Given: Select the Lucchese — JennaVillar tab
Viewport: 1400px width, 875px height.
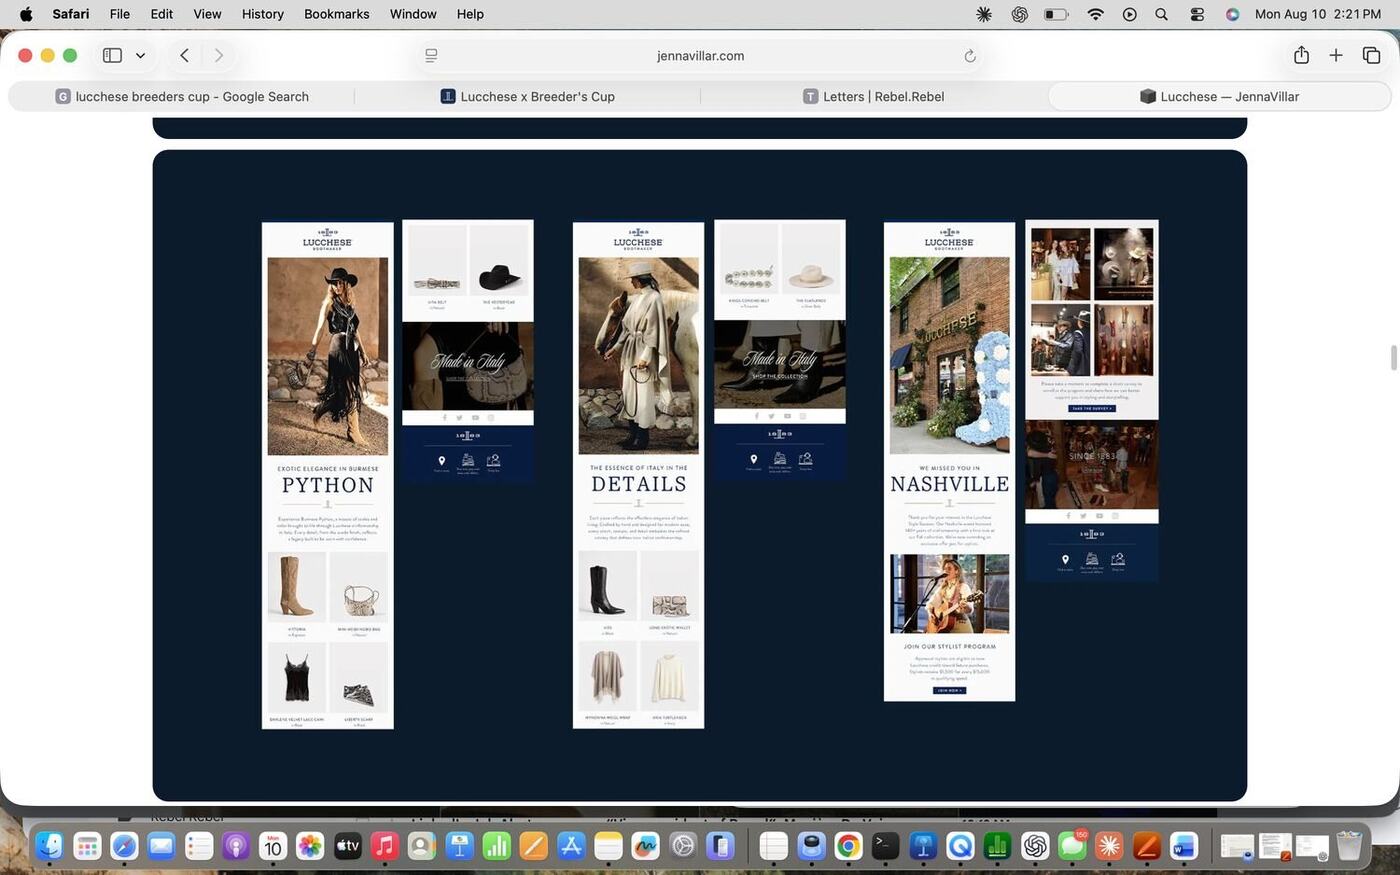Looking at the screenshot, I should pos(1219,97).
